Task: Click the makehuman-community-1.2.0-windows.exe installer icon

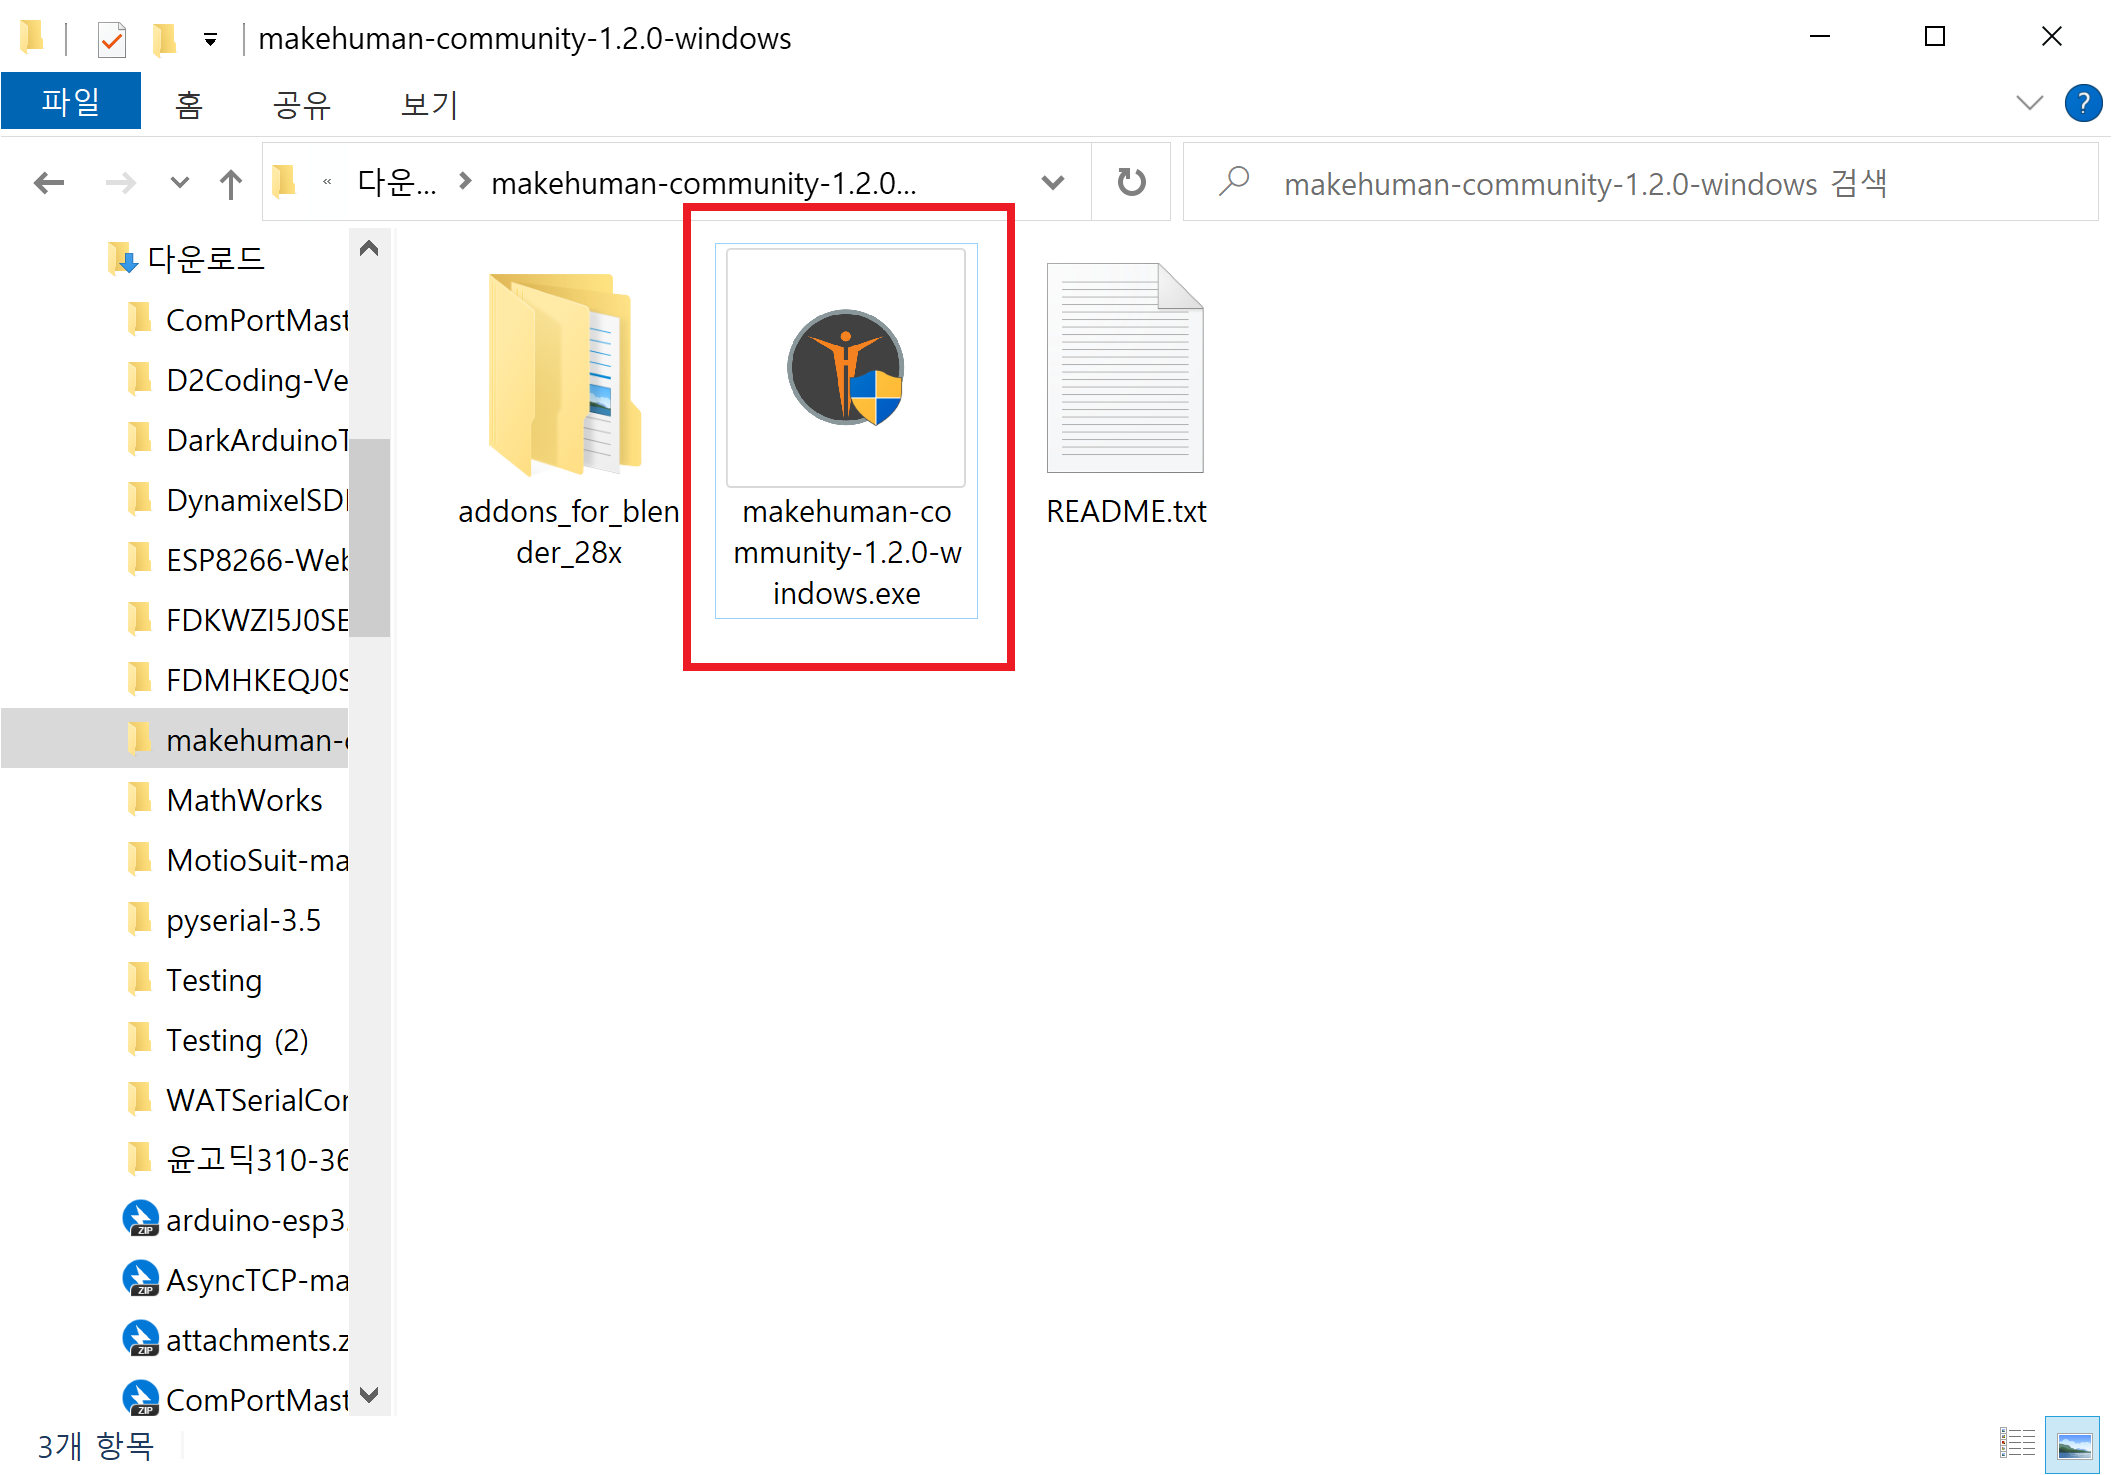Action: [846, 368]
